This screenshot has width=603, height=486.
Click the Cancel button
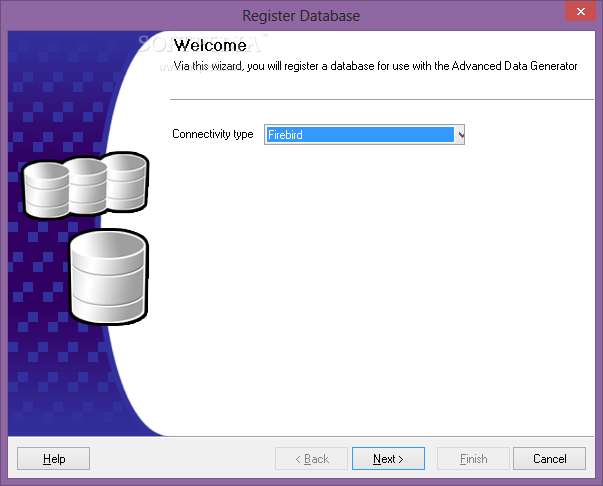pyautogui.click(x=550, y=459)
